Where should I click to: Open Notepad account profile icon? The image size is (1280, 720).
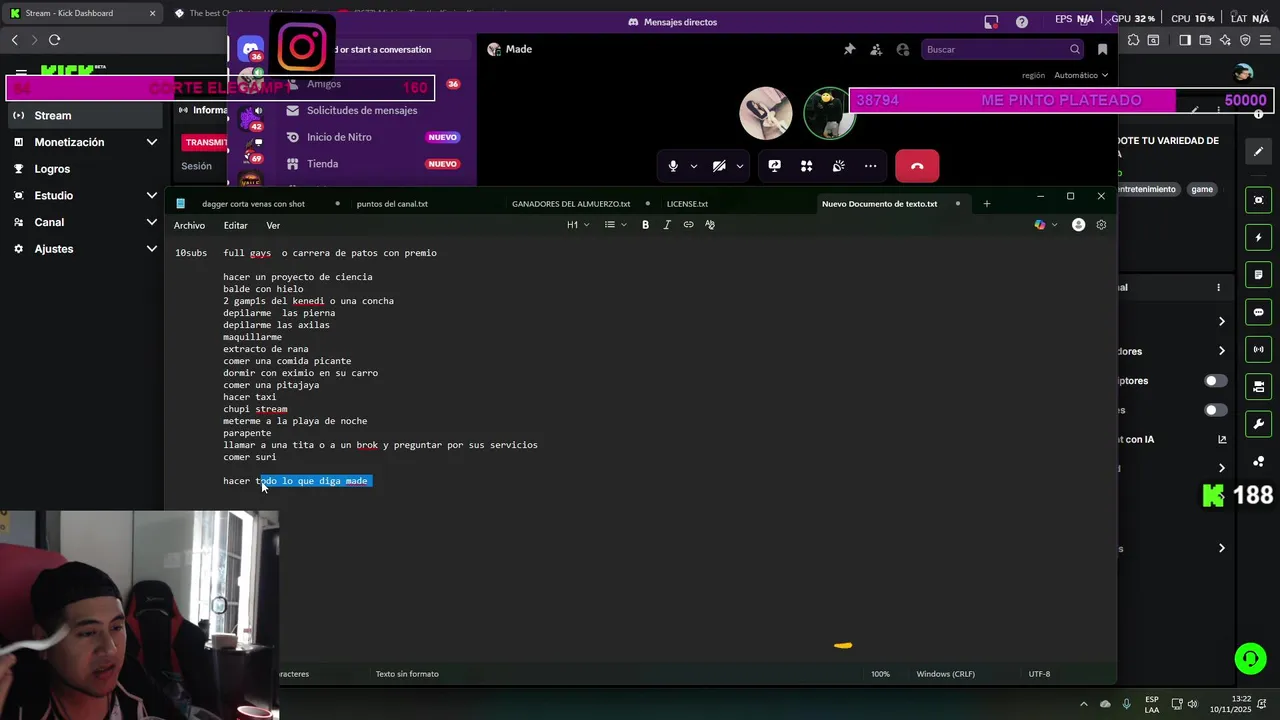(1078, 225)
